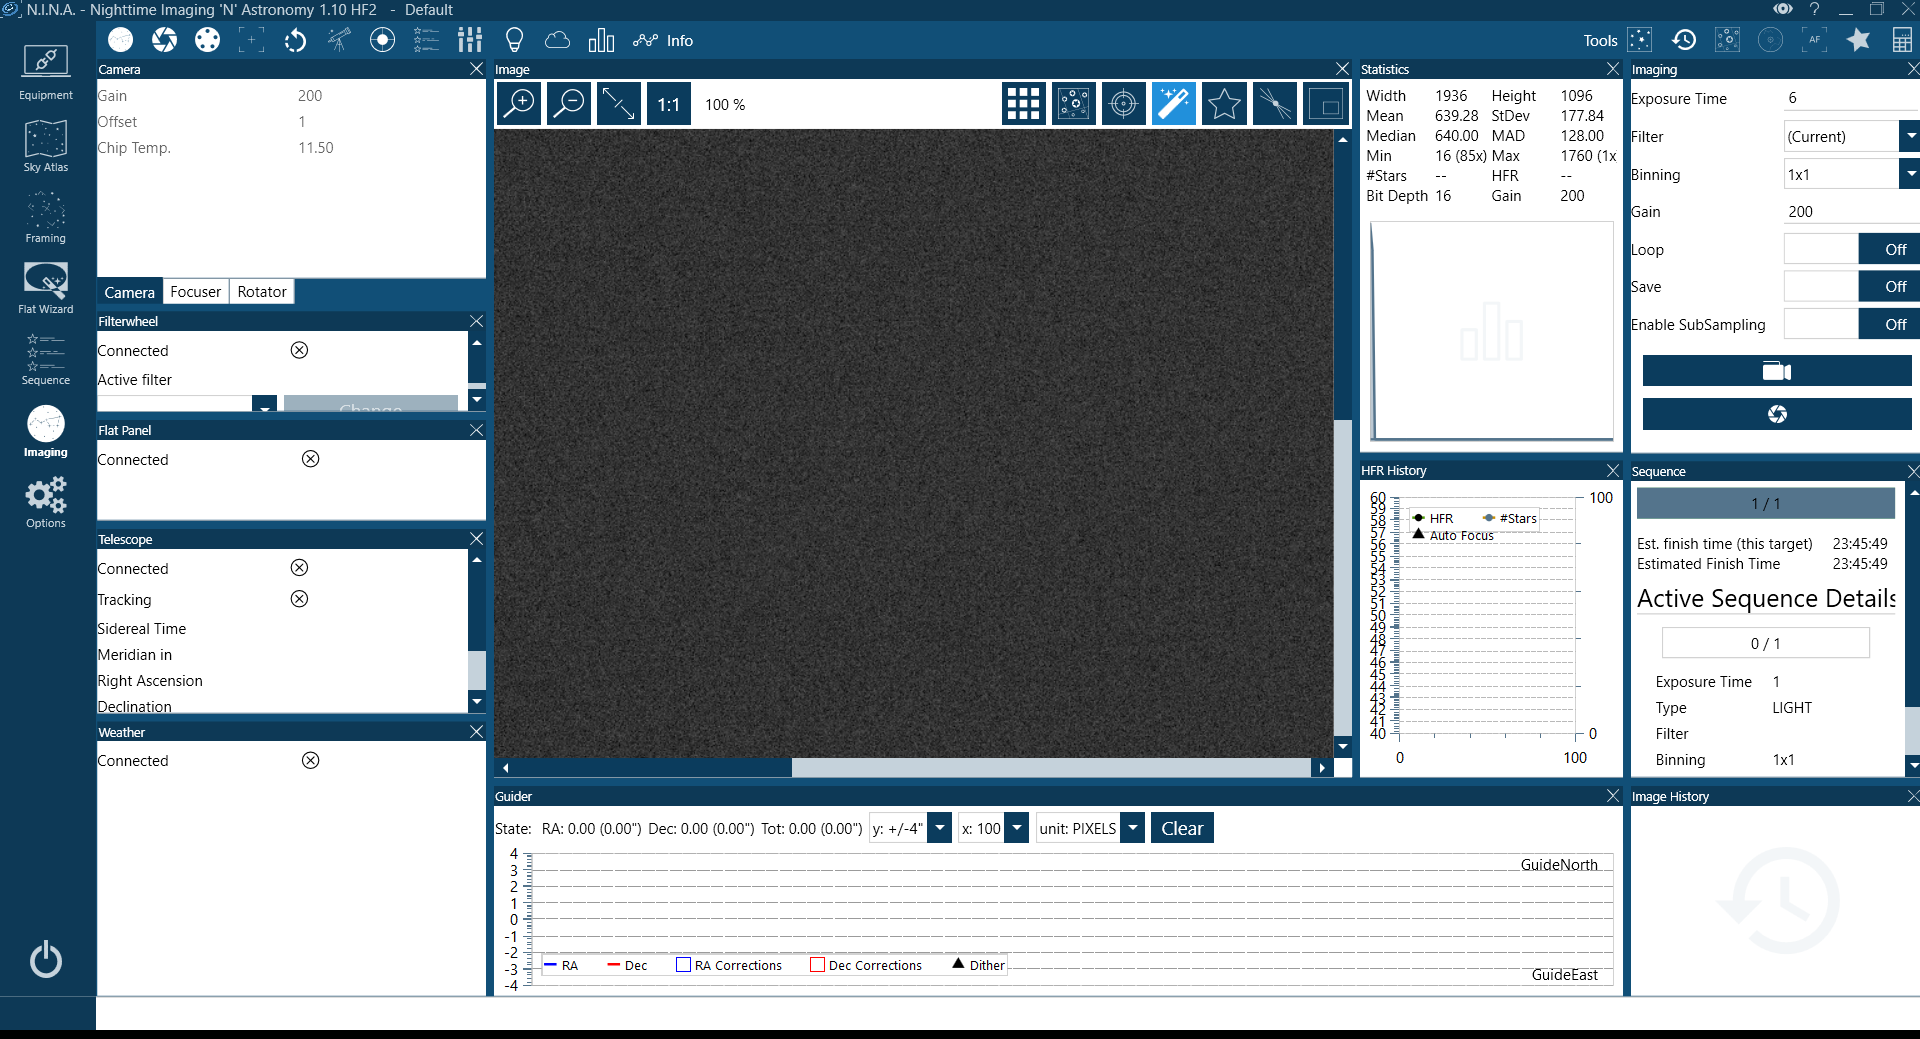Start live view with video camera button
Image resolution: width=1920 pixels, height=1039 pixels.
click(1777, 371)
